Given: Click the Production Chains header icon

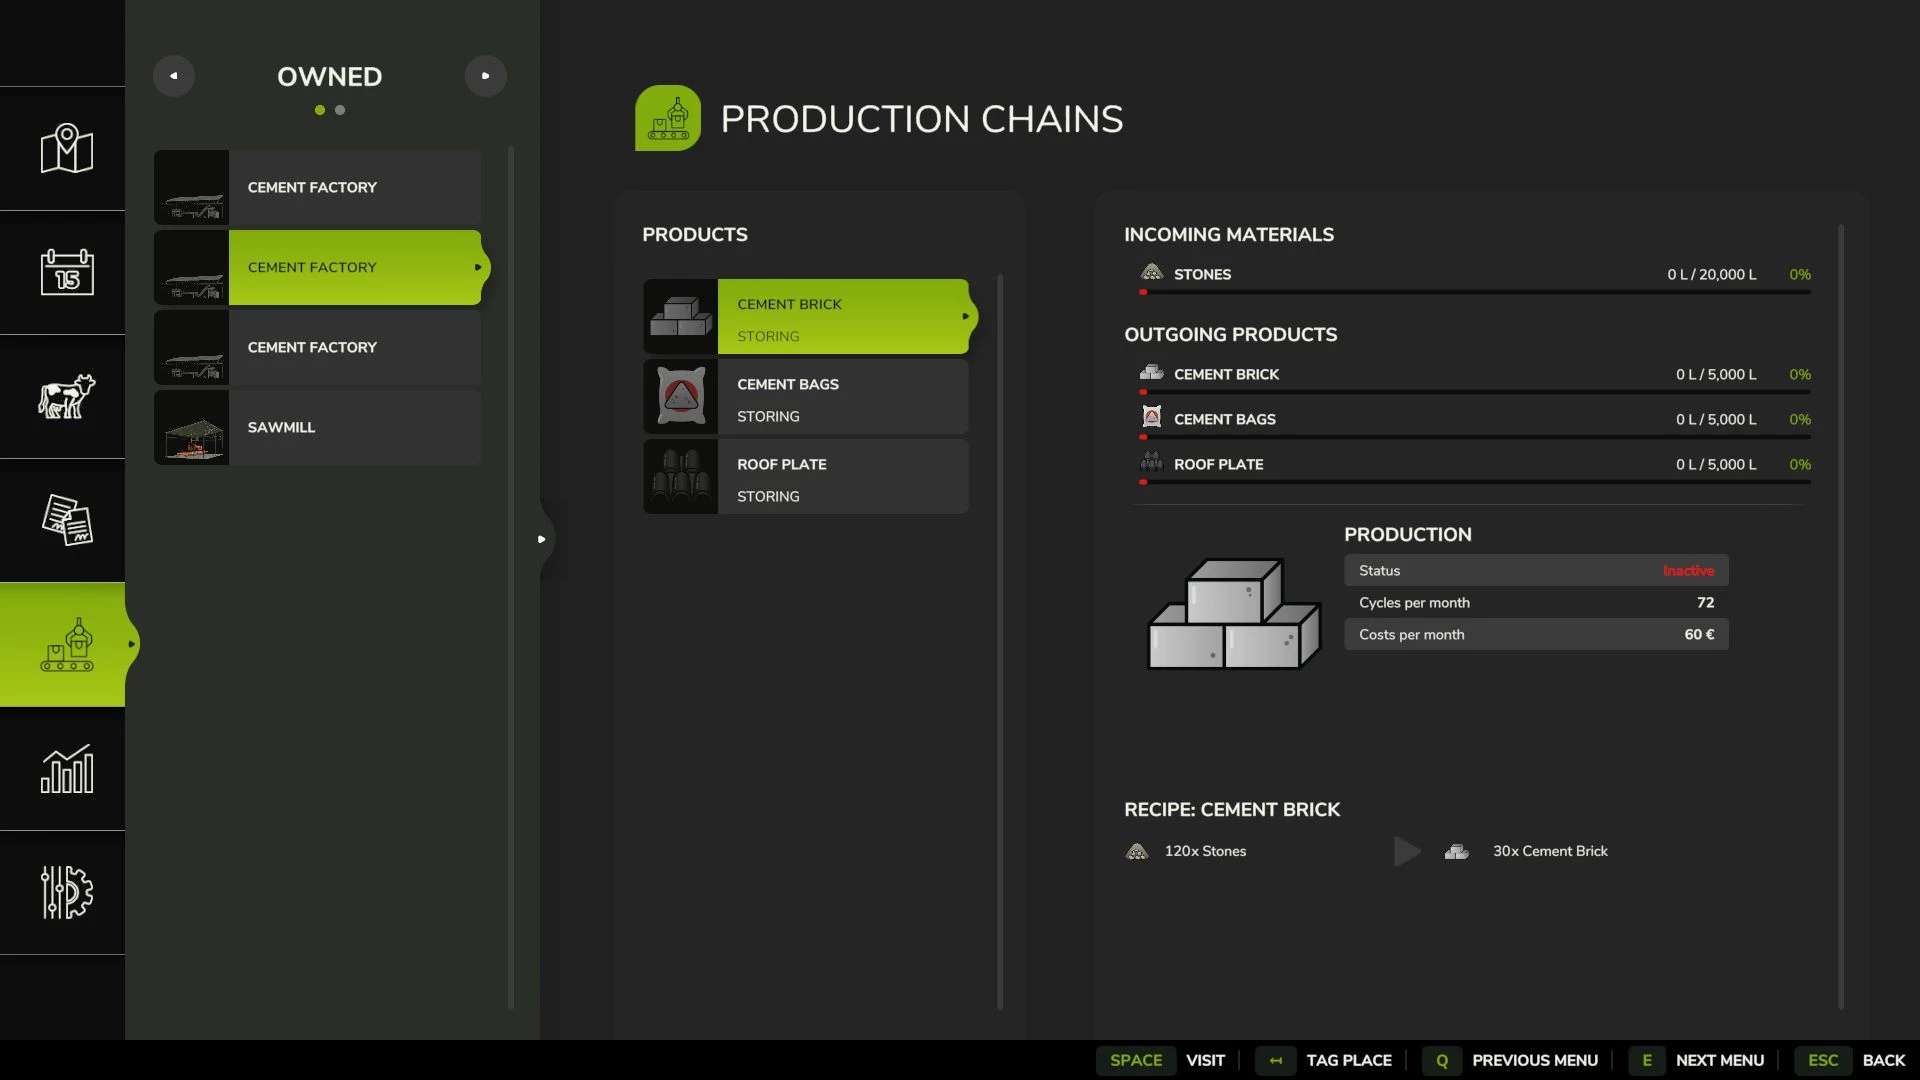Looking at the screenshot, I should pos(667,118).
